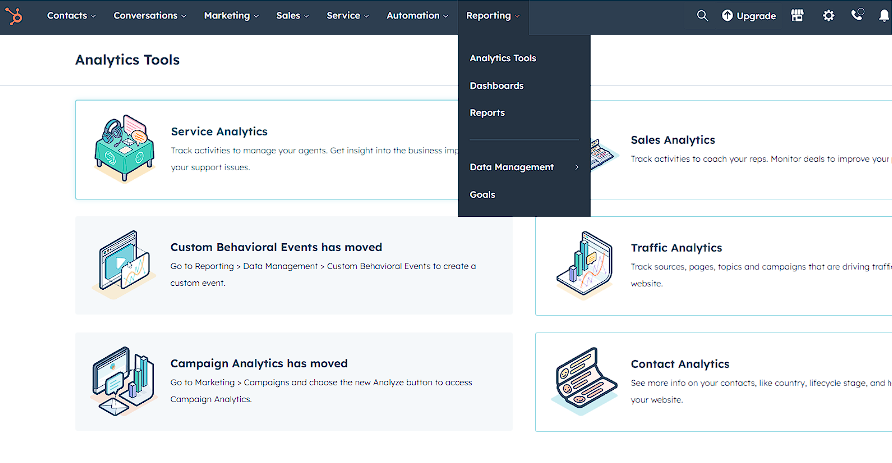Screen dimensions: 892x463
Task: Click the Campaign Analytics has moved heading
Action: [x=259, y=363]
